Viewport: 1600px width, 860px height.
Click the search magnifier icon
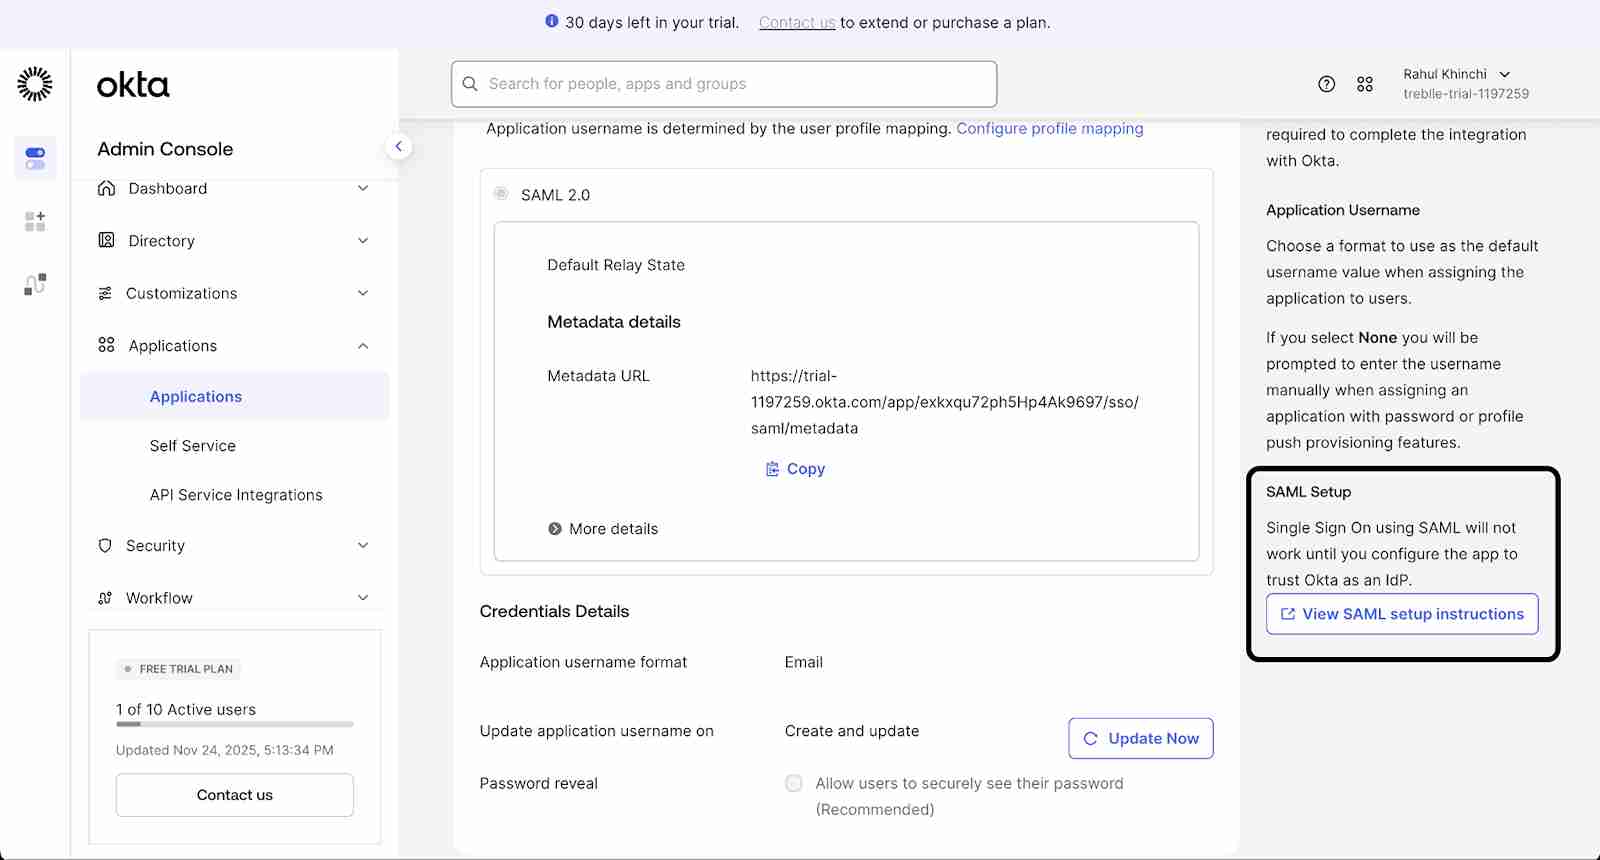point(470,84)
